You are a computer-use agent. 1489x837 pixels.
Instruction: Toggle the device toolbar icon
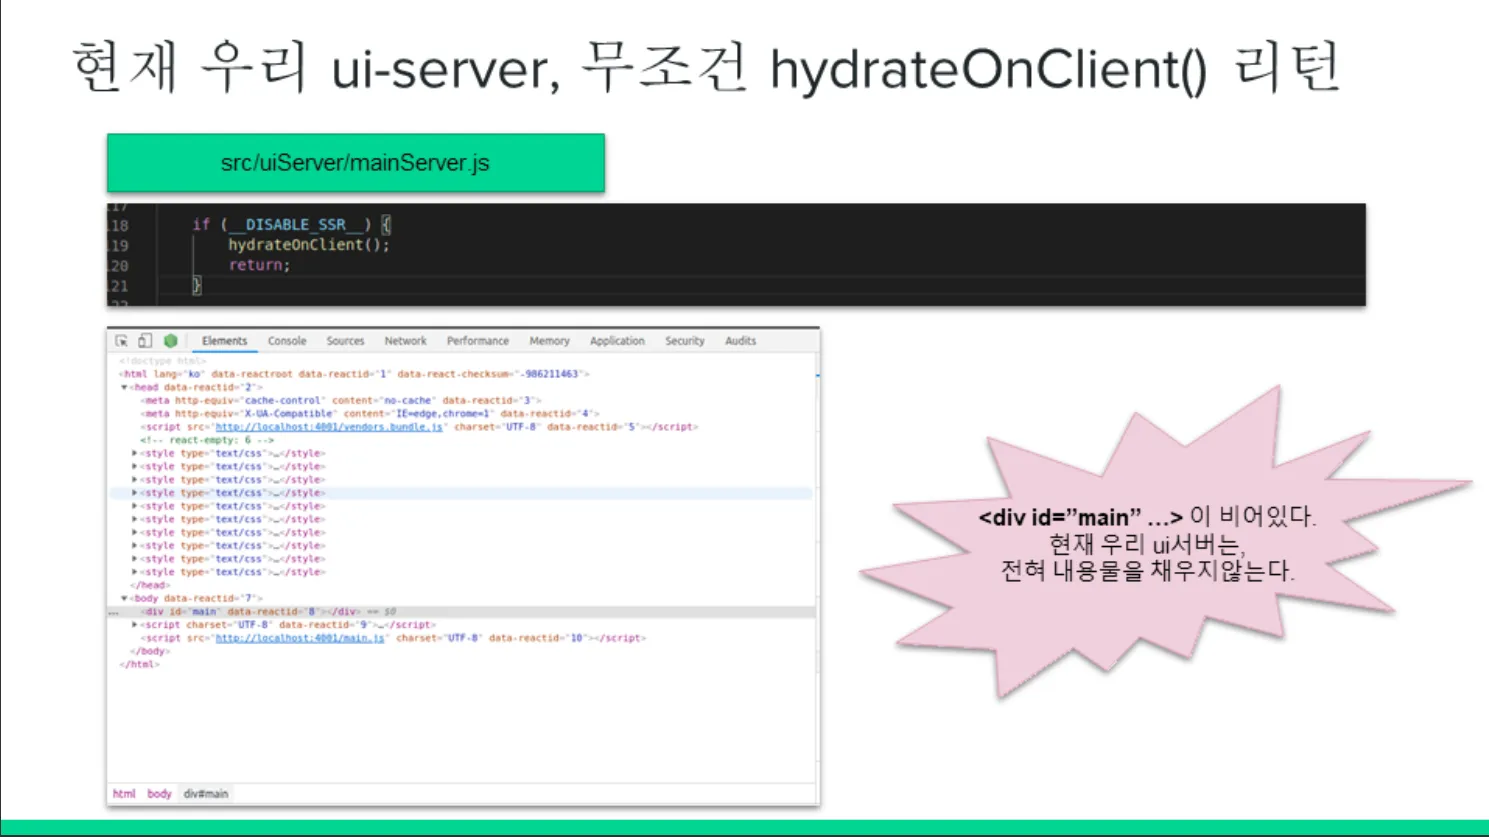pos(145,341)
